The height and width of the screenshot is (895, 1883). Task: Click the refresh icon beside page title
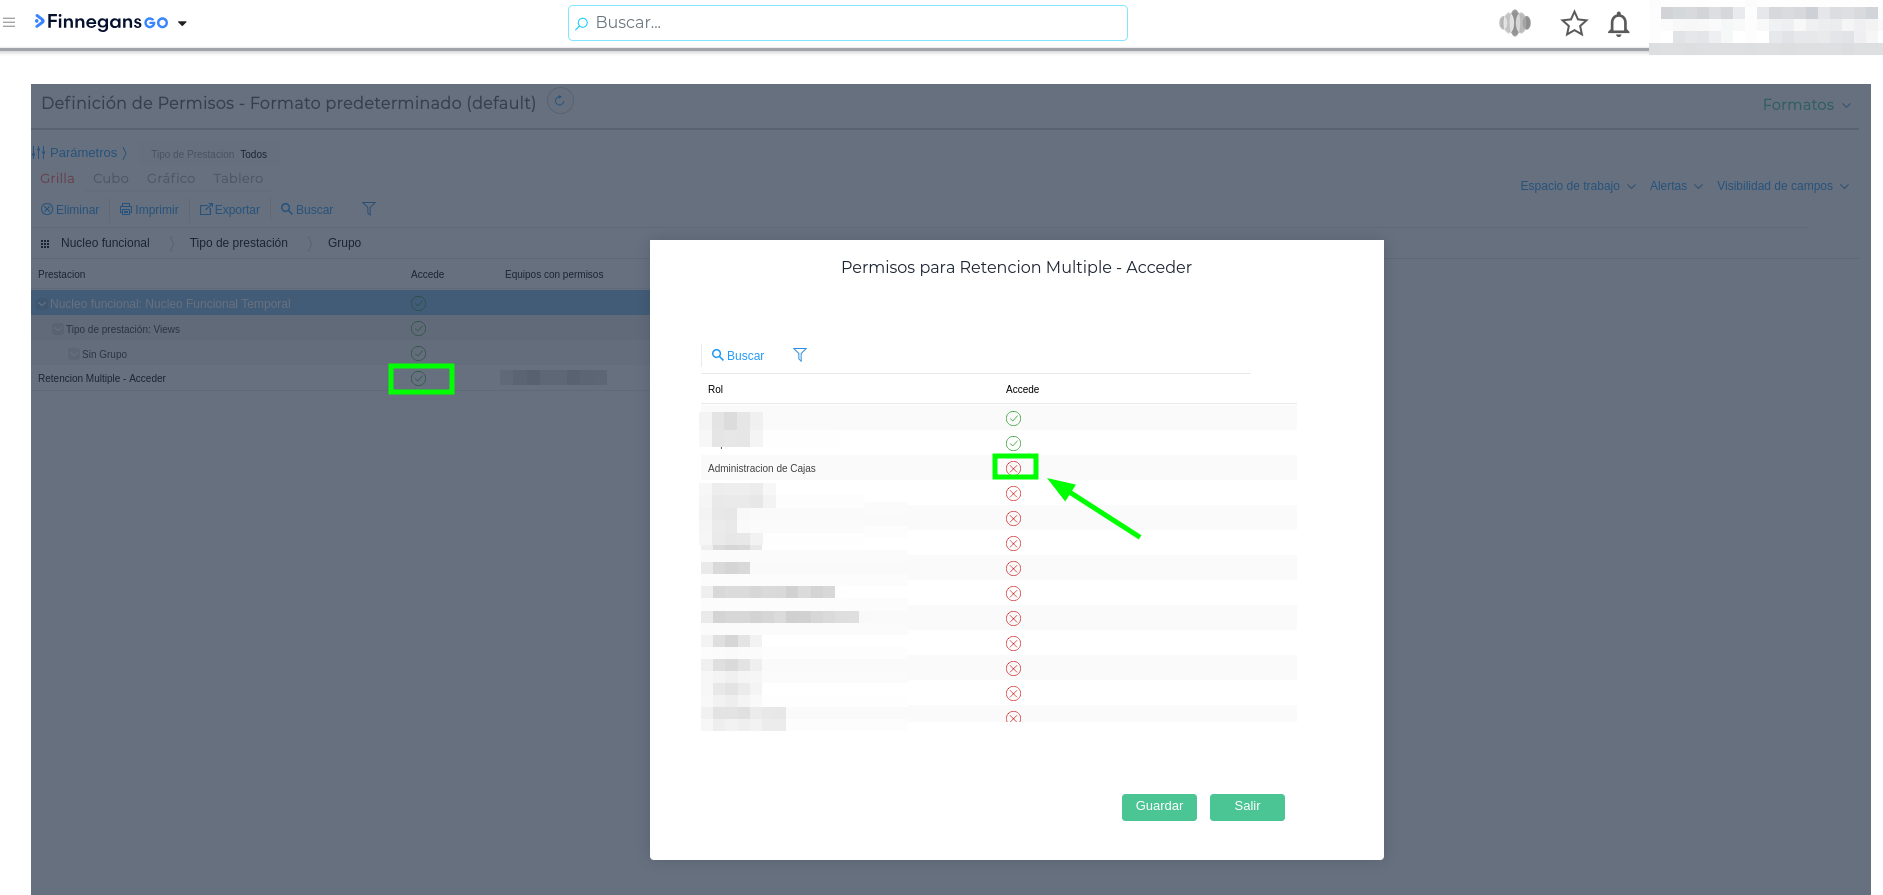[x=560, y=101]
